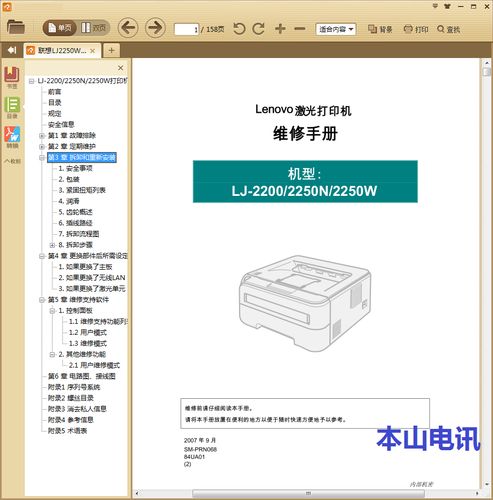Zoom out with the minus icon
This screenshot has width=493, height=500.
[x=300, y=29]
